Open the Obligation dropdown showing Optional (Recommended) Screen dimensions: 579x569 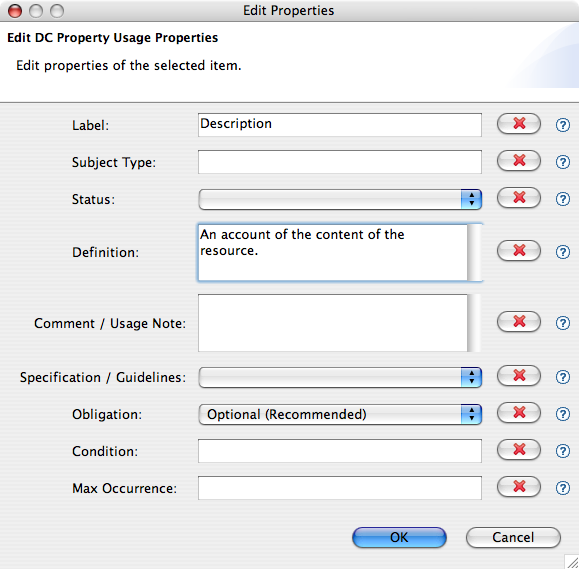340,414
